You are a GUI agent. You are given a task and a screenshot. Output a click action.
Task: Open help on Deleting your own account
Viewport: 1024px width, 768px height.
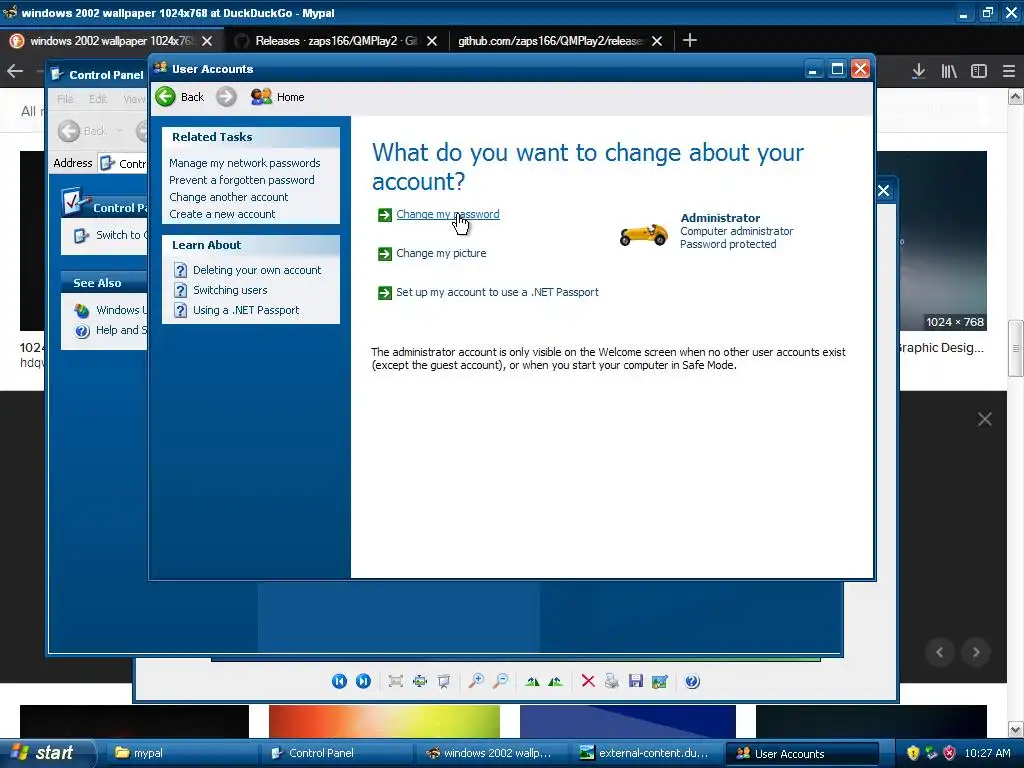pyautogui.click(x=257, y=270)
